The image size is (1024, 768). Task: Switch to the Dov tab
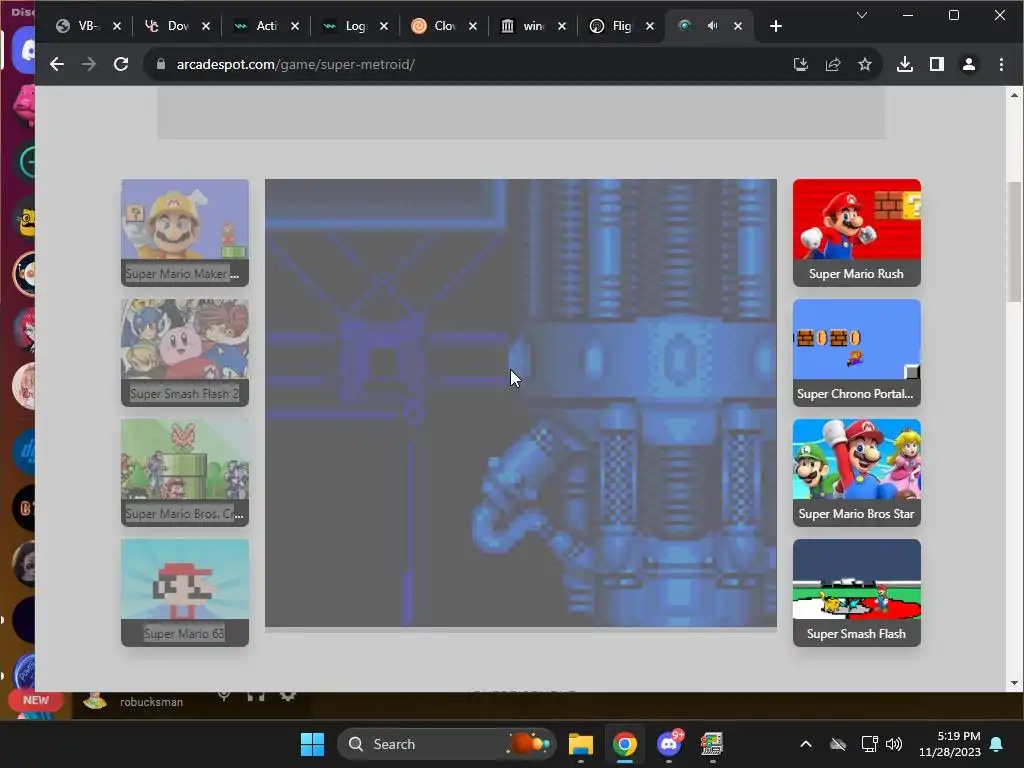click(x=168, y=26)
